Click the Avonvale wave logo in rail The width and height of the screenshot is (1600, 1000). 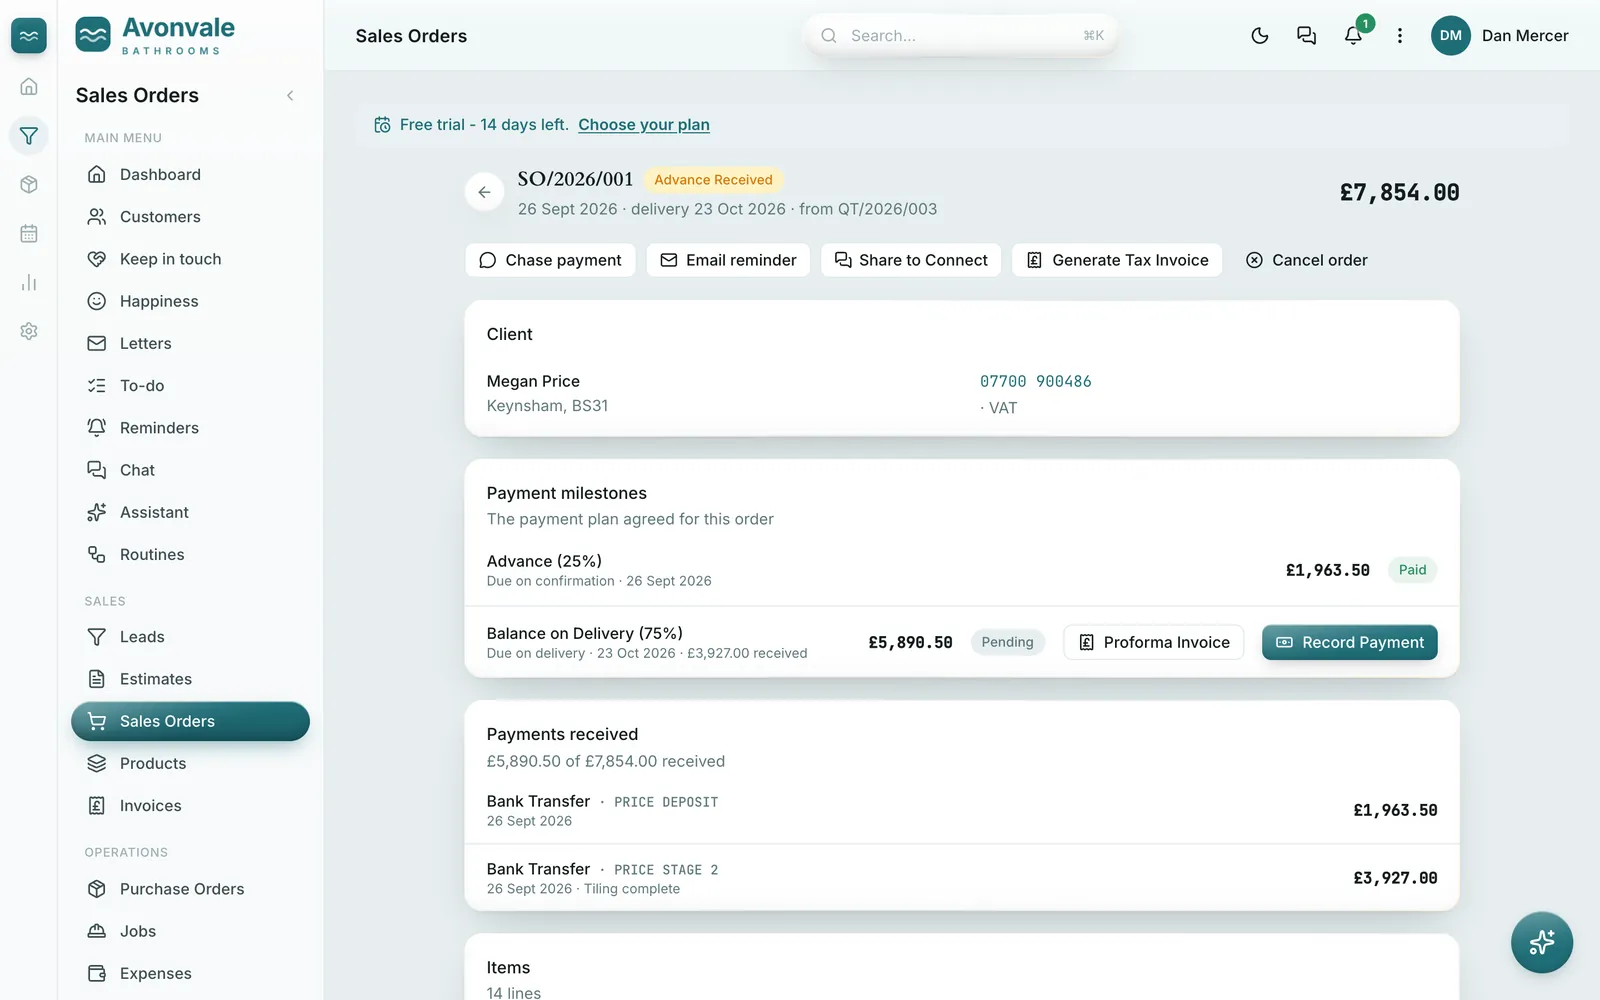29,36
